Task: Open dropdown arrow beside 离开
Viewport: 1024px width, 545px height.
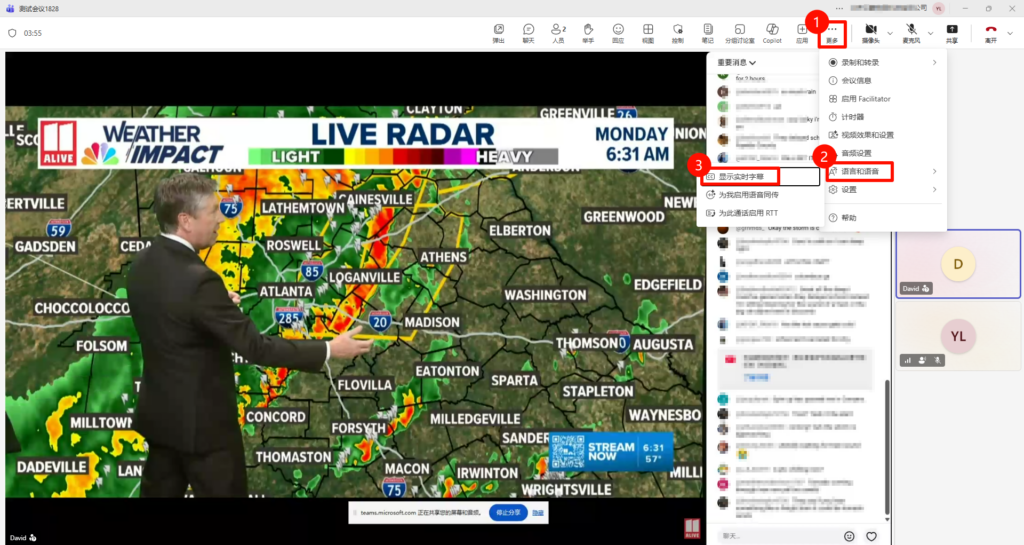Action: pyautogui.click(x=1010, y=33)
